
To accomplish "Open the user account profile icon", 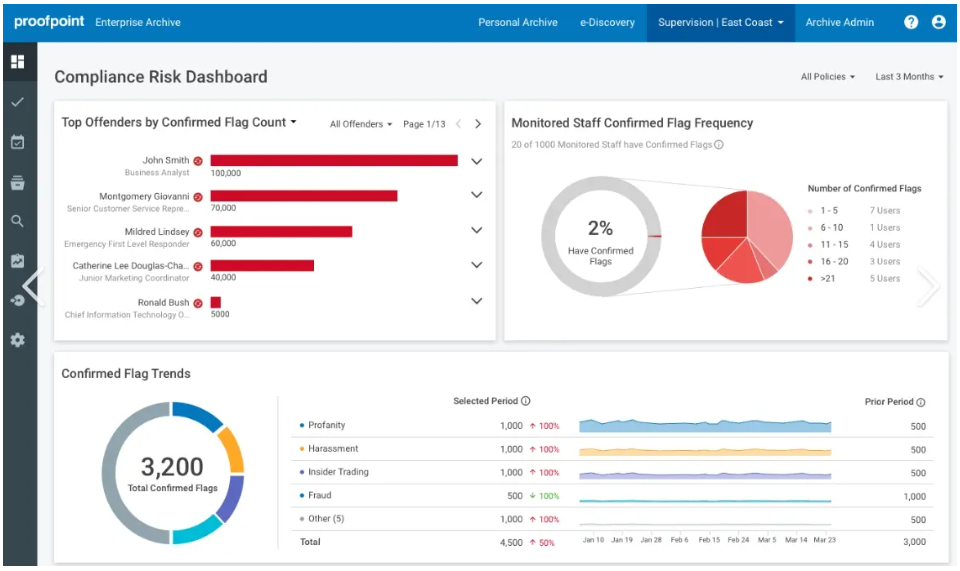I will coord(939,22).
